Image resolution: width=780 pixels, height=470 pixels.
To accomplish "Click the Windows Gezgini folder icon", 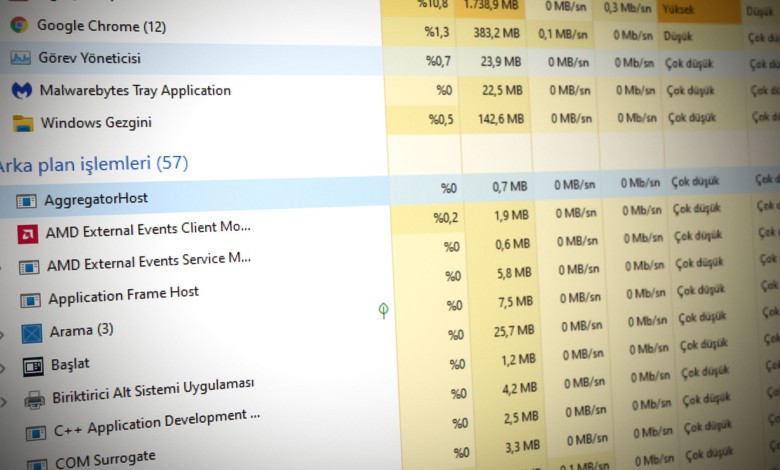I will click(23, 123).
